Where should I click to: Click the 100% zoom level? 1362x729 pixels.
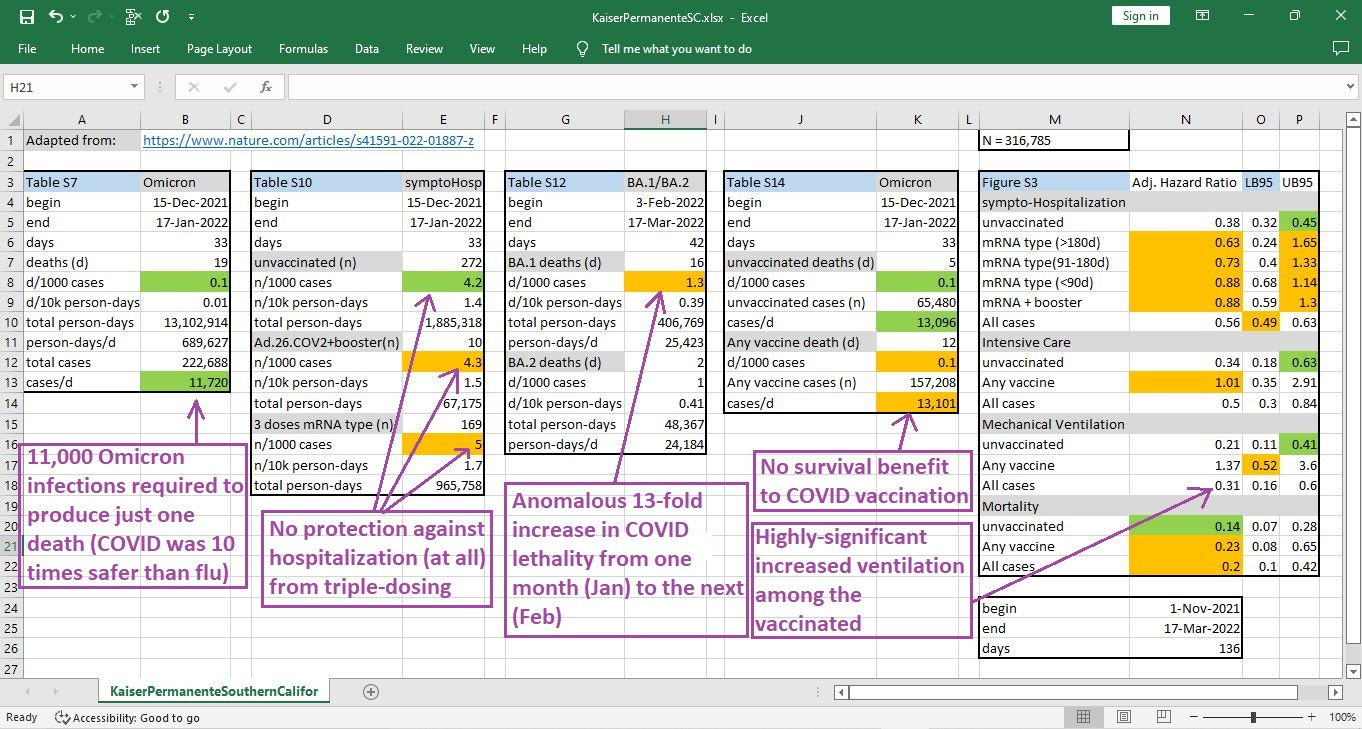[1342, 717]
